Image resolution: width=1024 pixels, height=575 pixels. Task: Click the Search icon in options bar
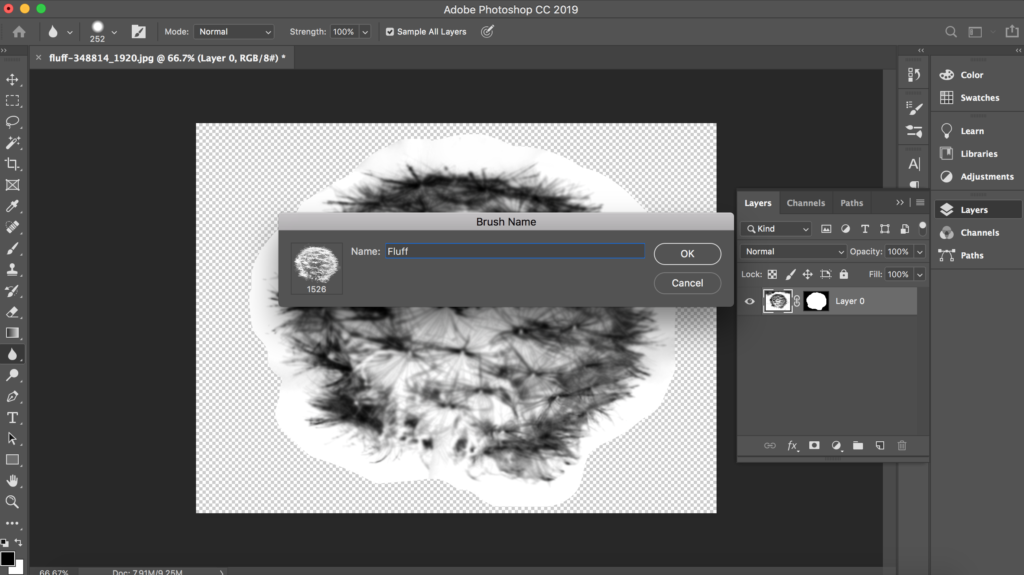951,31
